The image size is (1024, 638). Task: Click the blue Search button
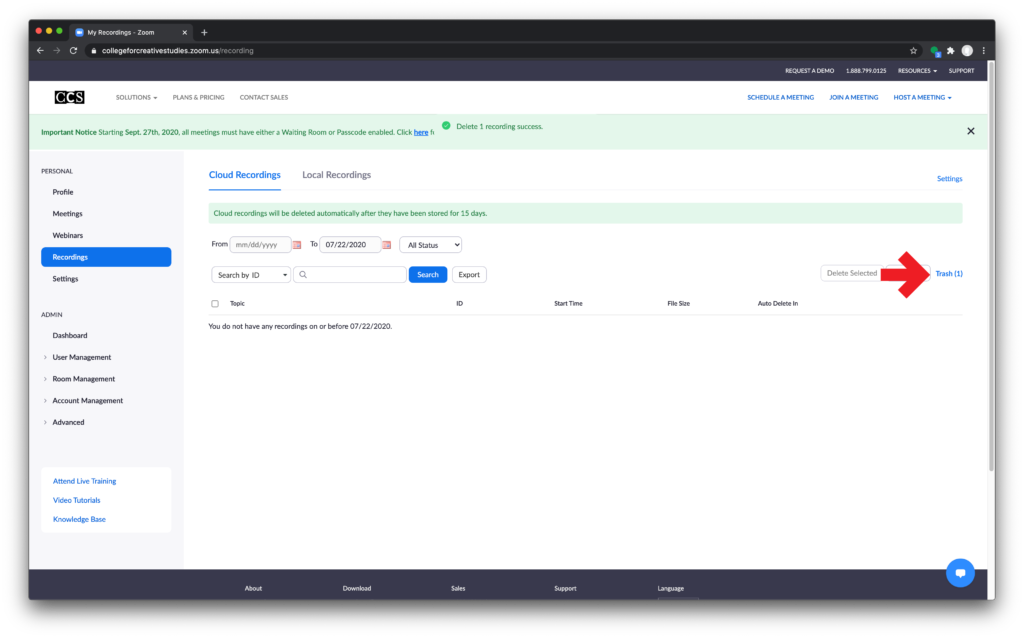pyautogui.click(x=428, y=275)
